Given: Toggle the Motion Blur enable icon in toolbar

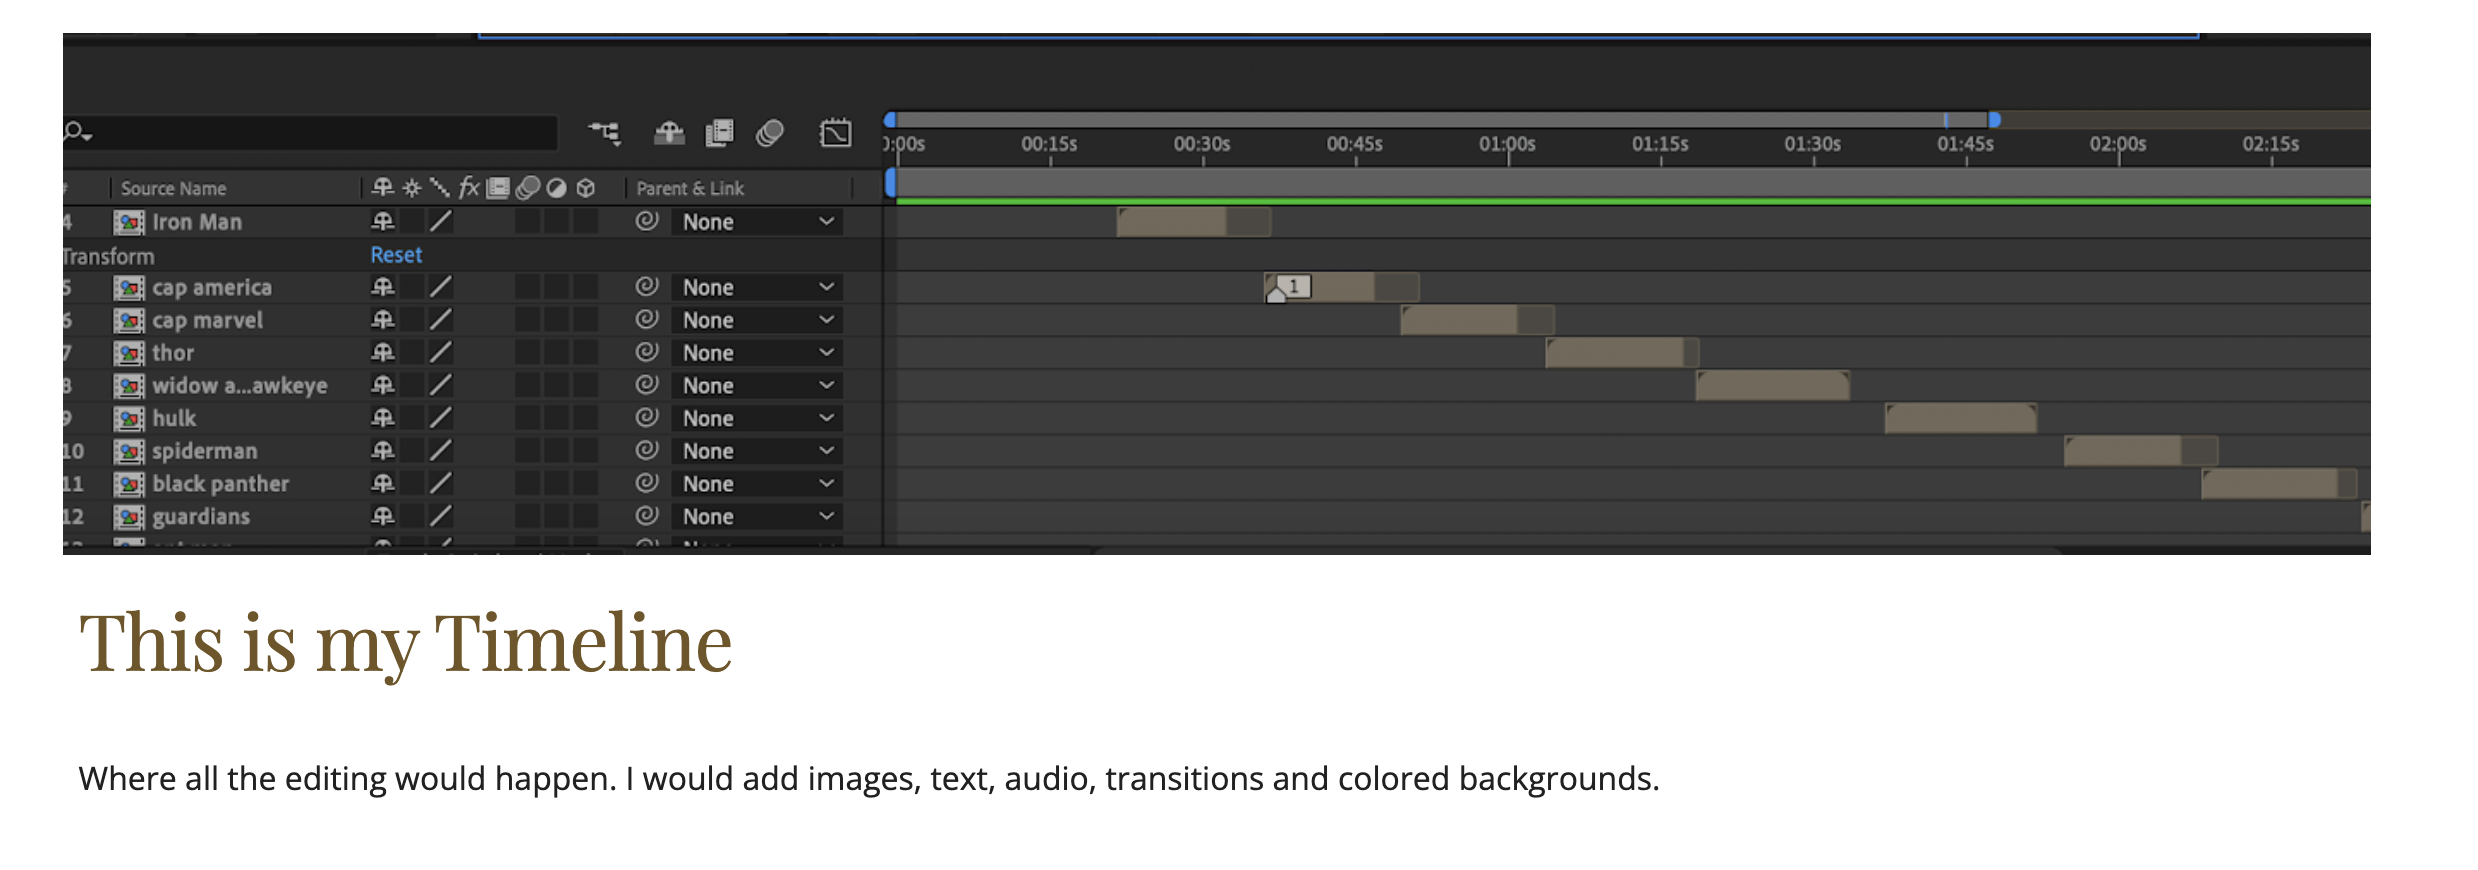Looking at the screenshot, I should click(770, 133).
